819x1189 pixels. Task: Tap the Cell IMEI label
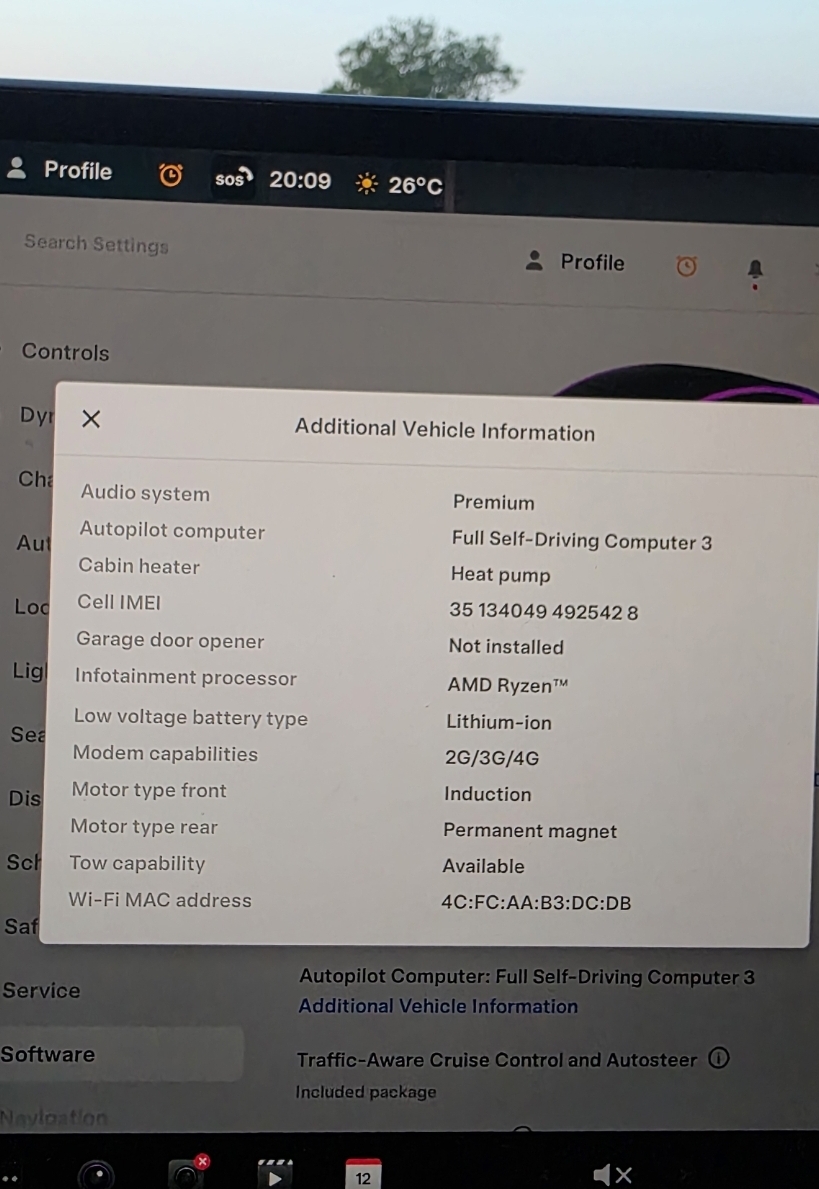(x=119, y=602)
